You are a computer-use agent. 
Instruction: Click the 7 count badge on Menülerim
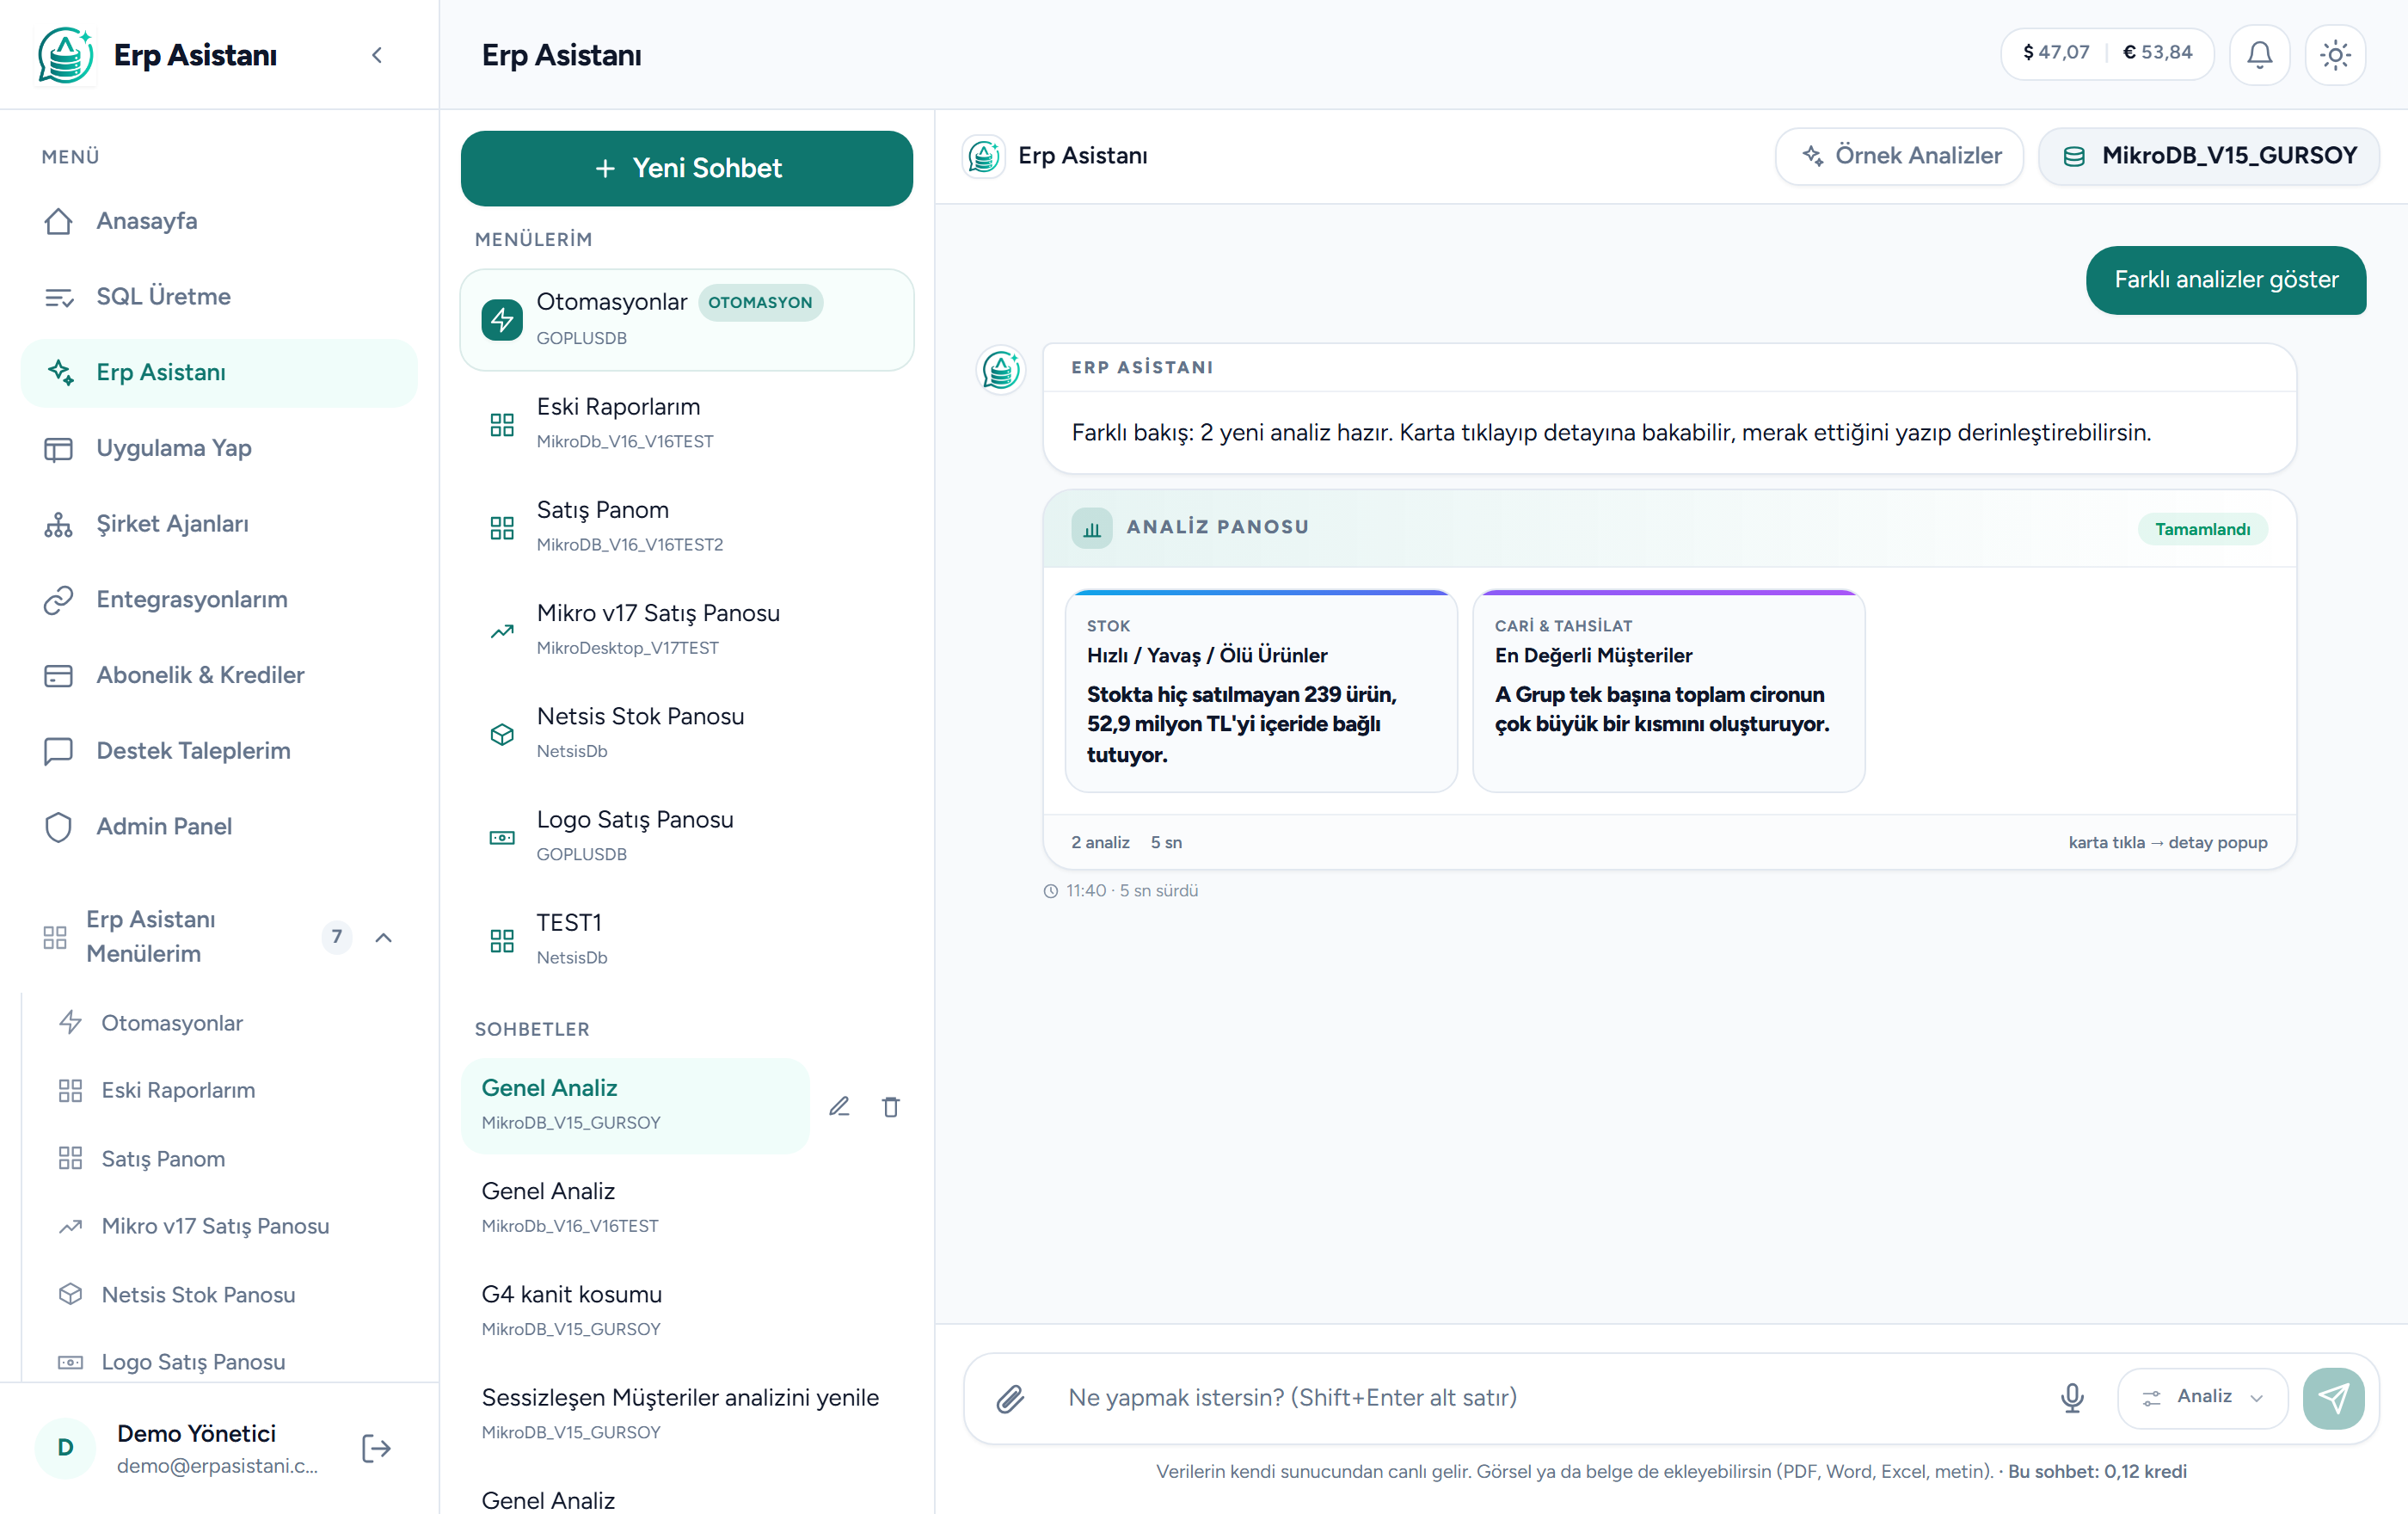(x=337, y=937)
